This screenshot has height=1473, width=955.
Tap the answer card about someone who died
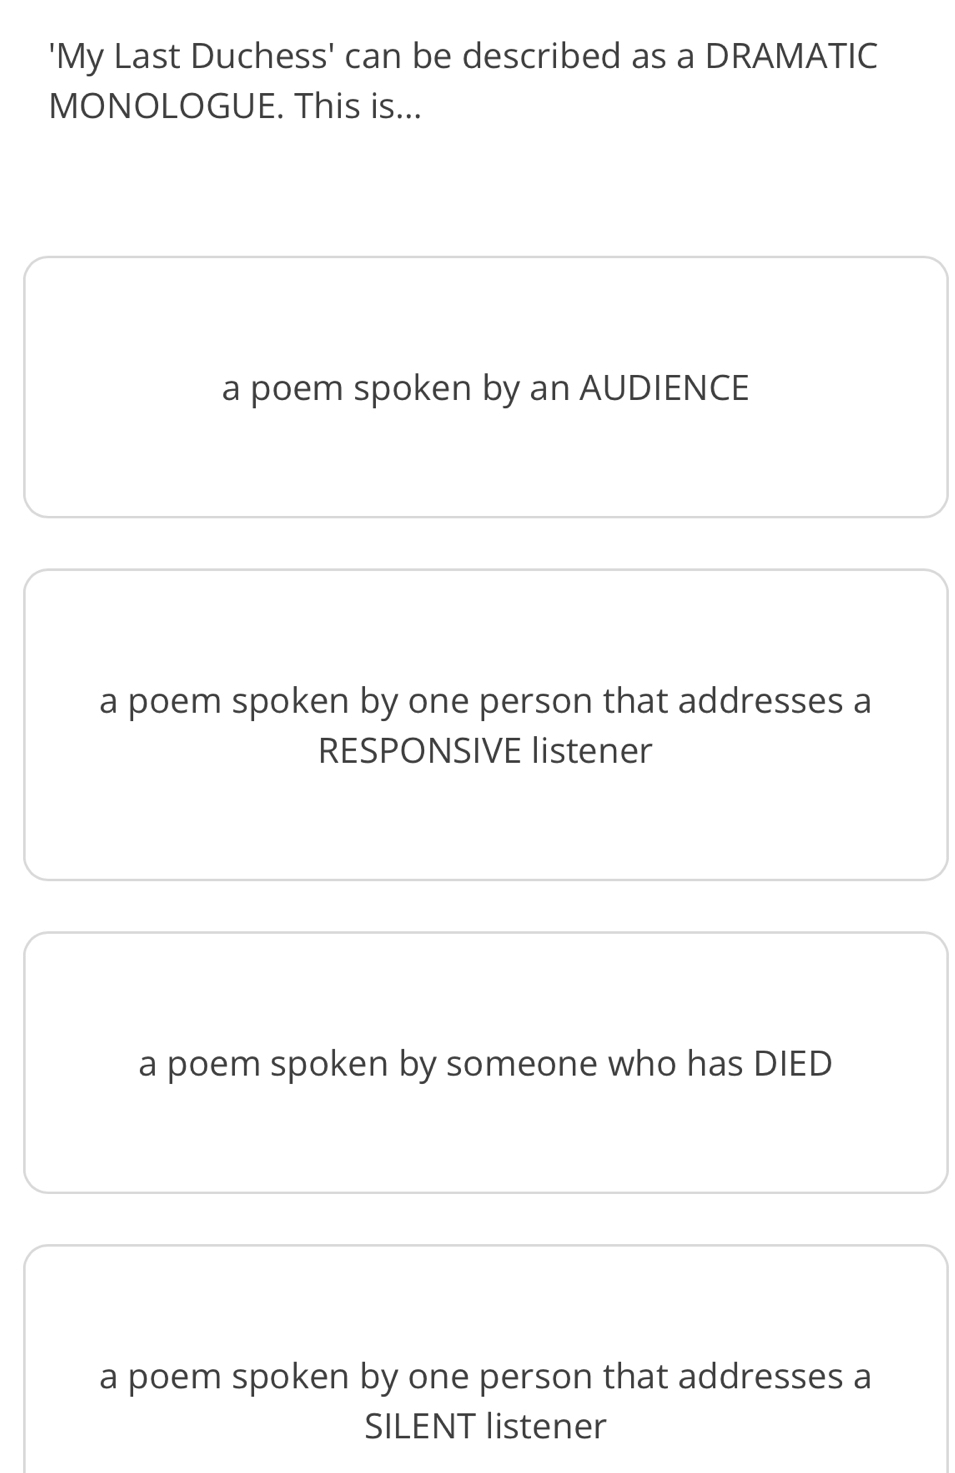(x=485, y=1063)
